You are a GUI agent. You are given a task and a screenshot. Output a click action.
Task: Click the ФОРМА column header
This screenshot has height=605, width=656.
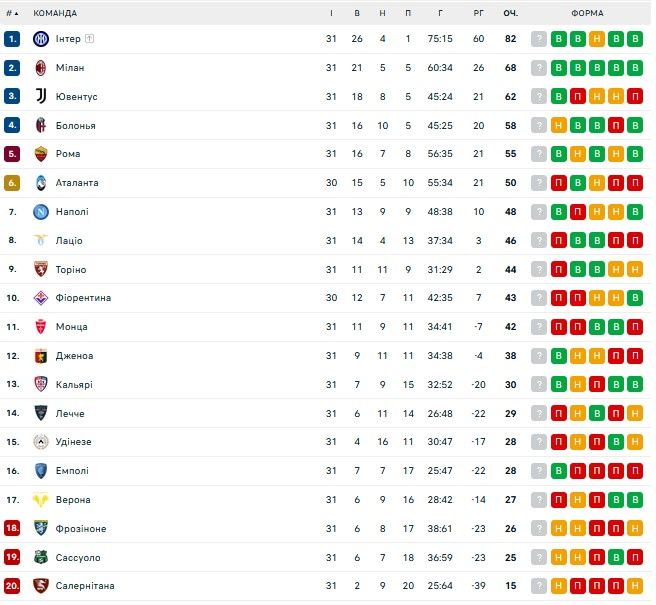(587, 13)
